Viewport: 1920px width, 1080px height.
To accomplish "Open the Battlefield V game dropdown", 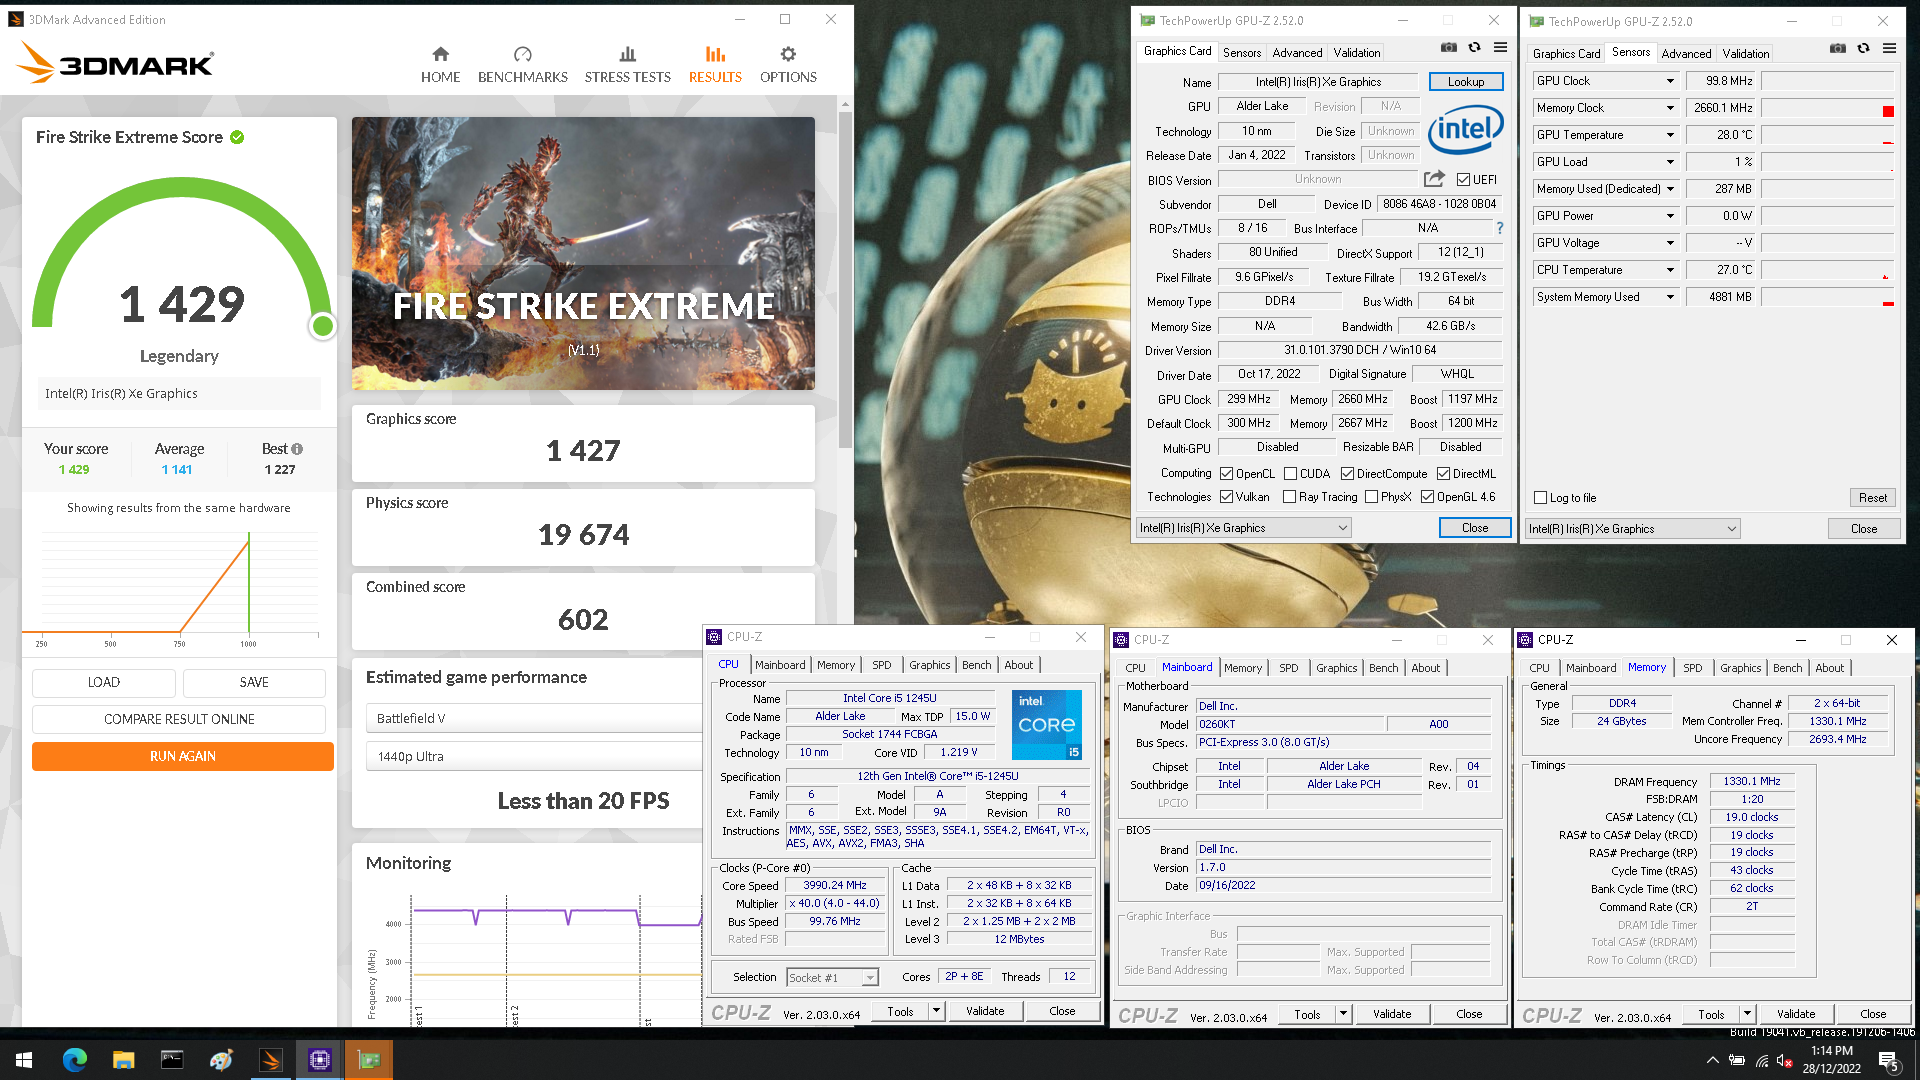I will coord(535,718).
